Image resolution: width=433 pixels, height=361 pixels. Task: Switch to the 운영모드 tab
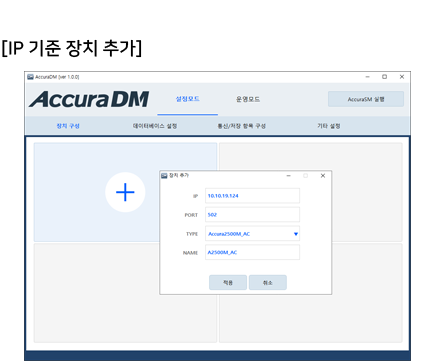248,99
